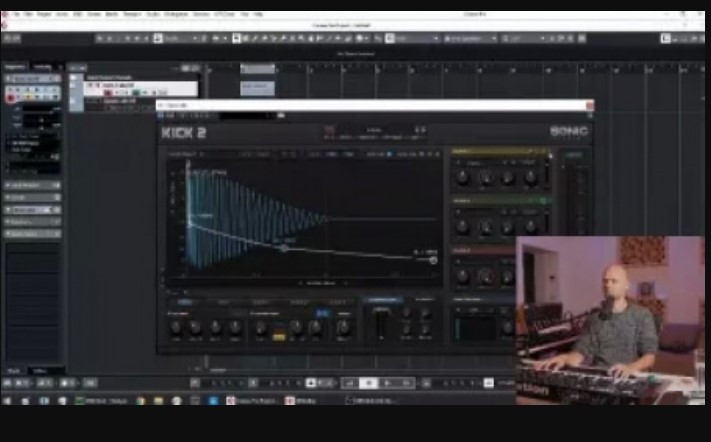Click the highlighted mode icon left of the toolbar dropdown
Screen dimensions: 711x442
point(157,39)
